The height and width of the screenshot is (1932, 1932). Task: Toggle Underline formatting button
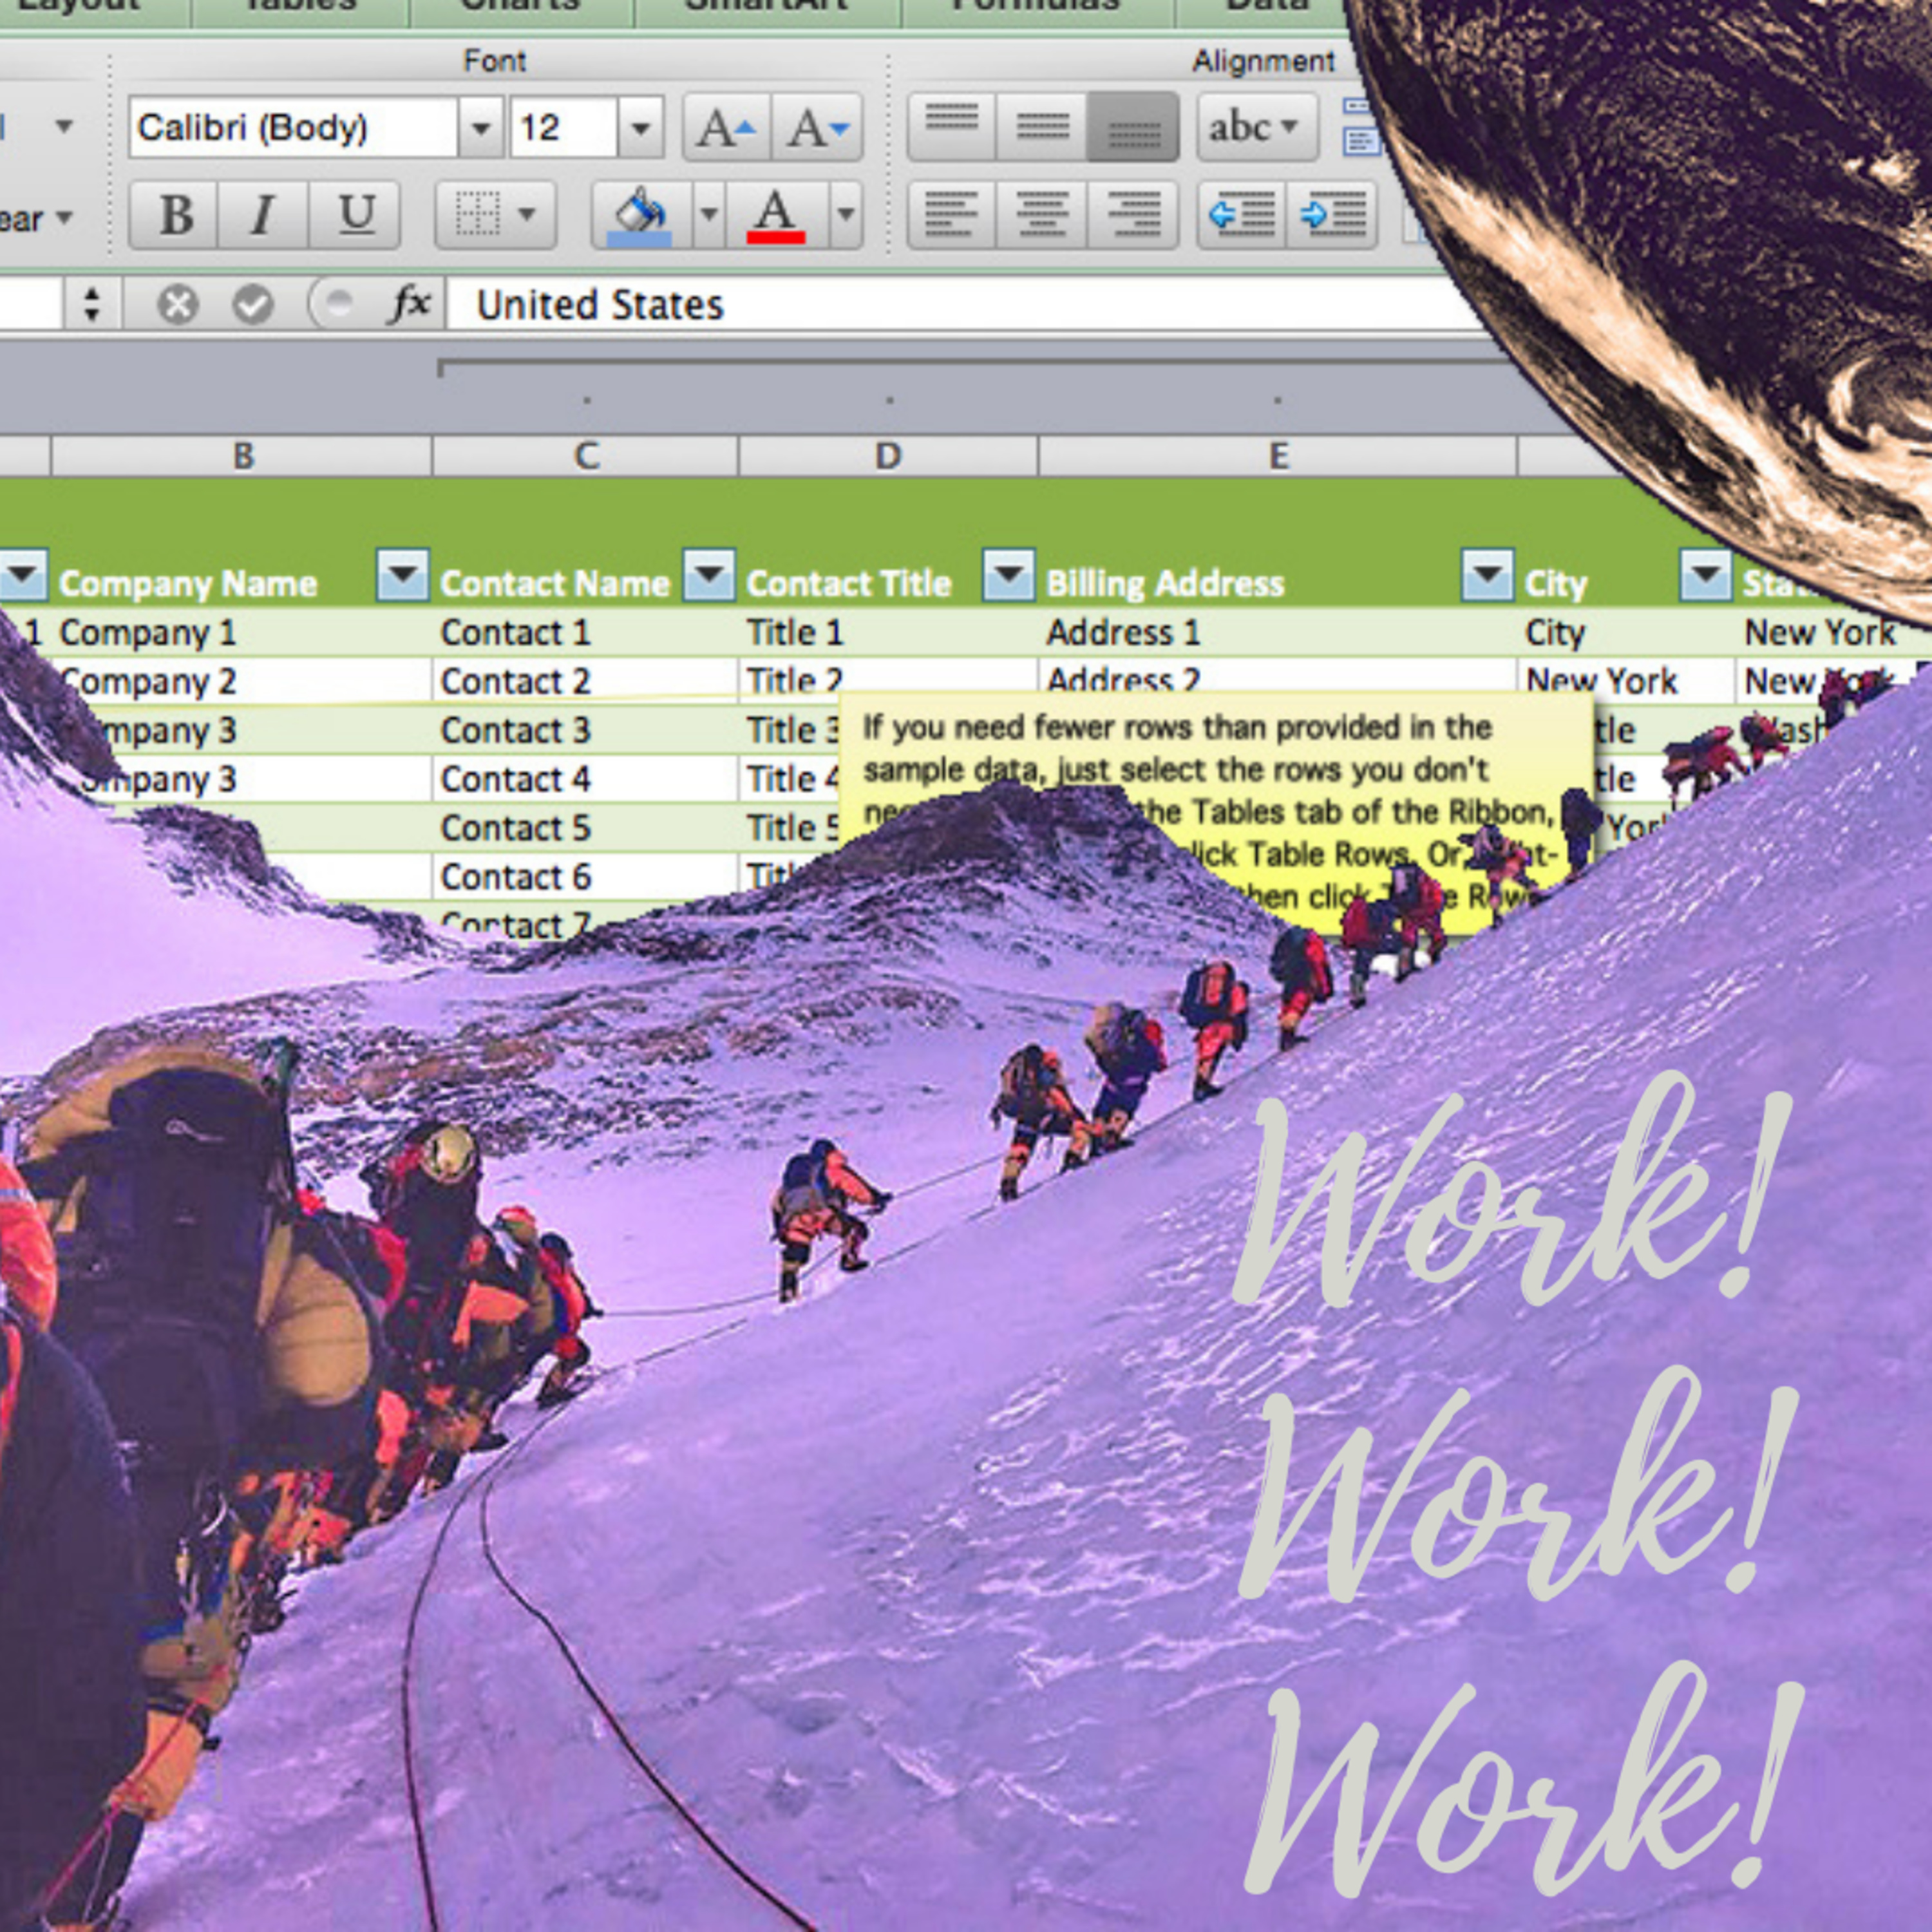coord(355,215)
